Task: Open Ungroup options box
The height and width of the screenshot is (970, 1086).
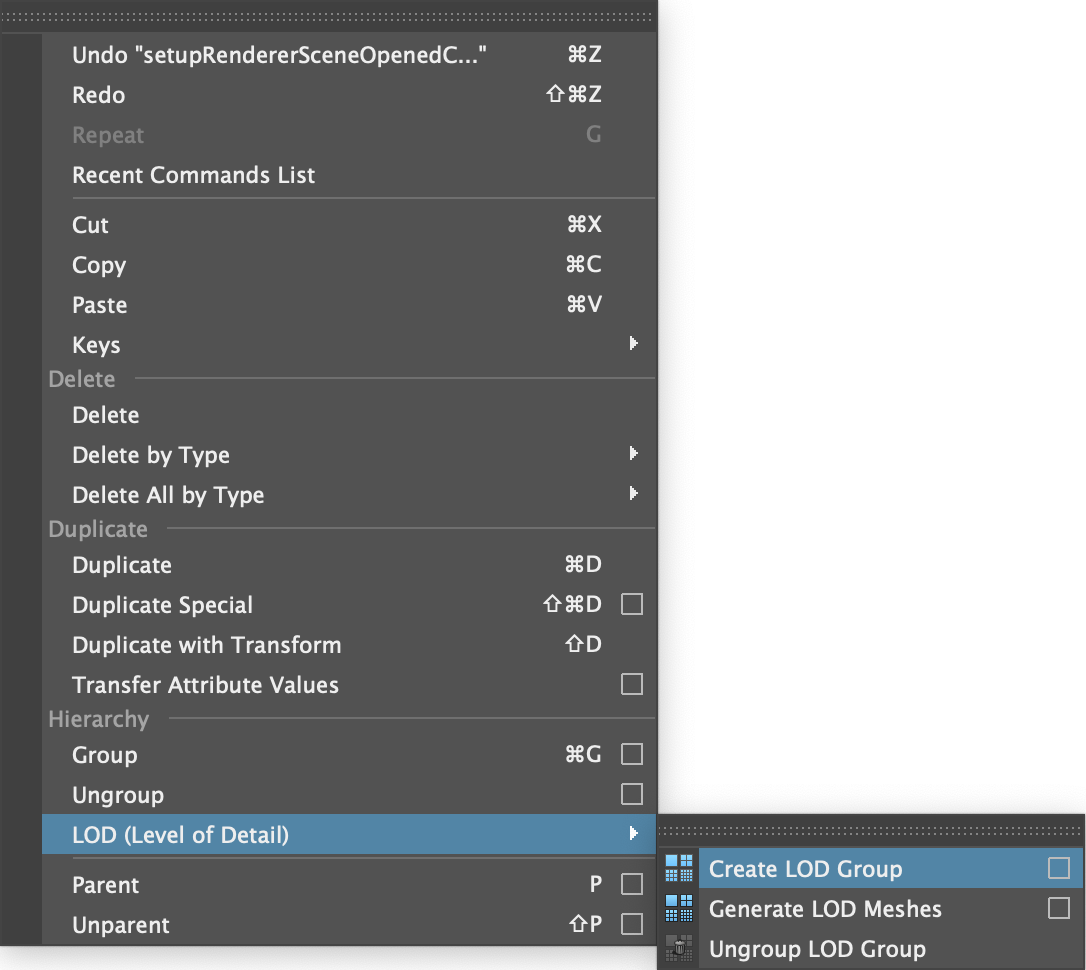Action: [632, 794]
